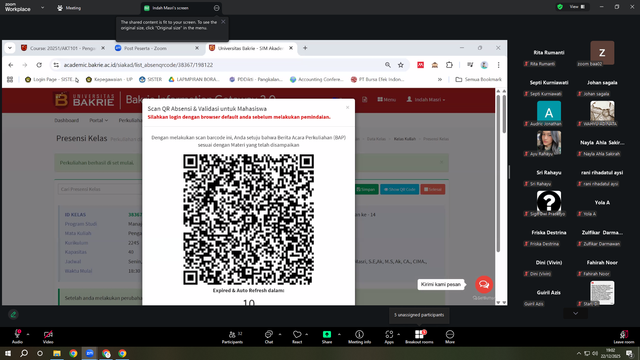Open the Windows Start menu
Viewport: 640px width, 360px height.
8,353
